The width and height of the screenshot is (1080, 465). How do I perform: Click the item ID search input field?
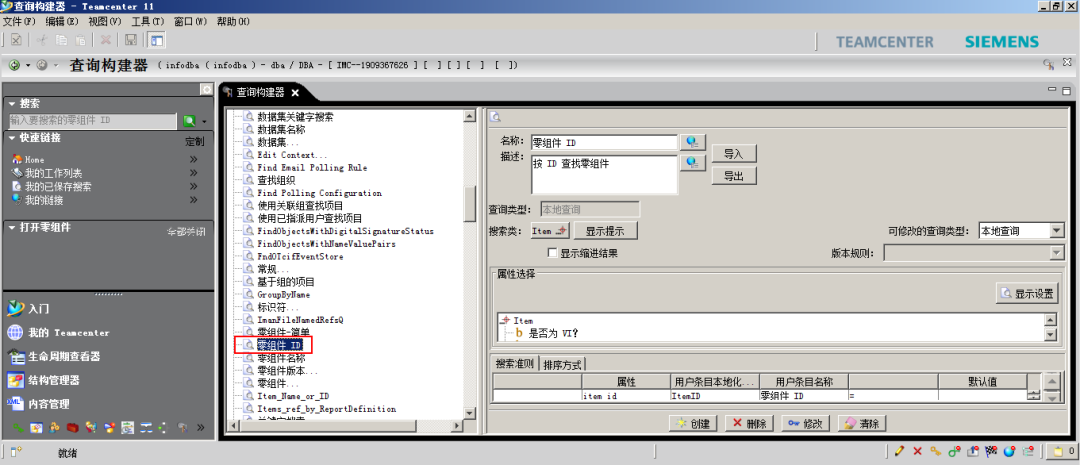click(x=92, y=121)
